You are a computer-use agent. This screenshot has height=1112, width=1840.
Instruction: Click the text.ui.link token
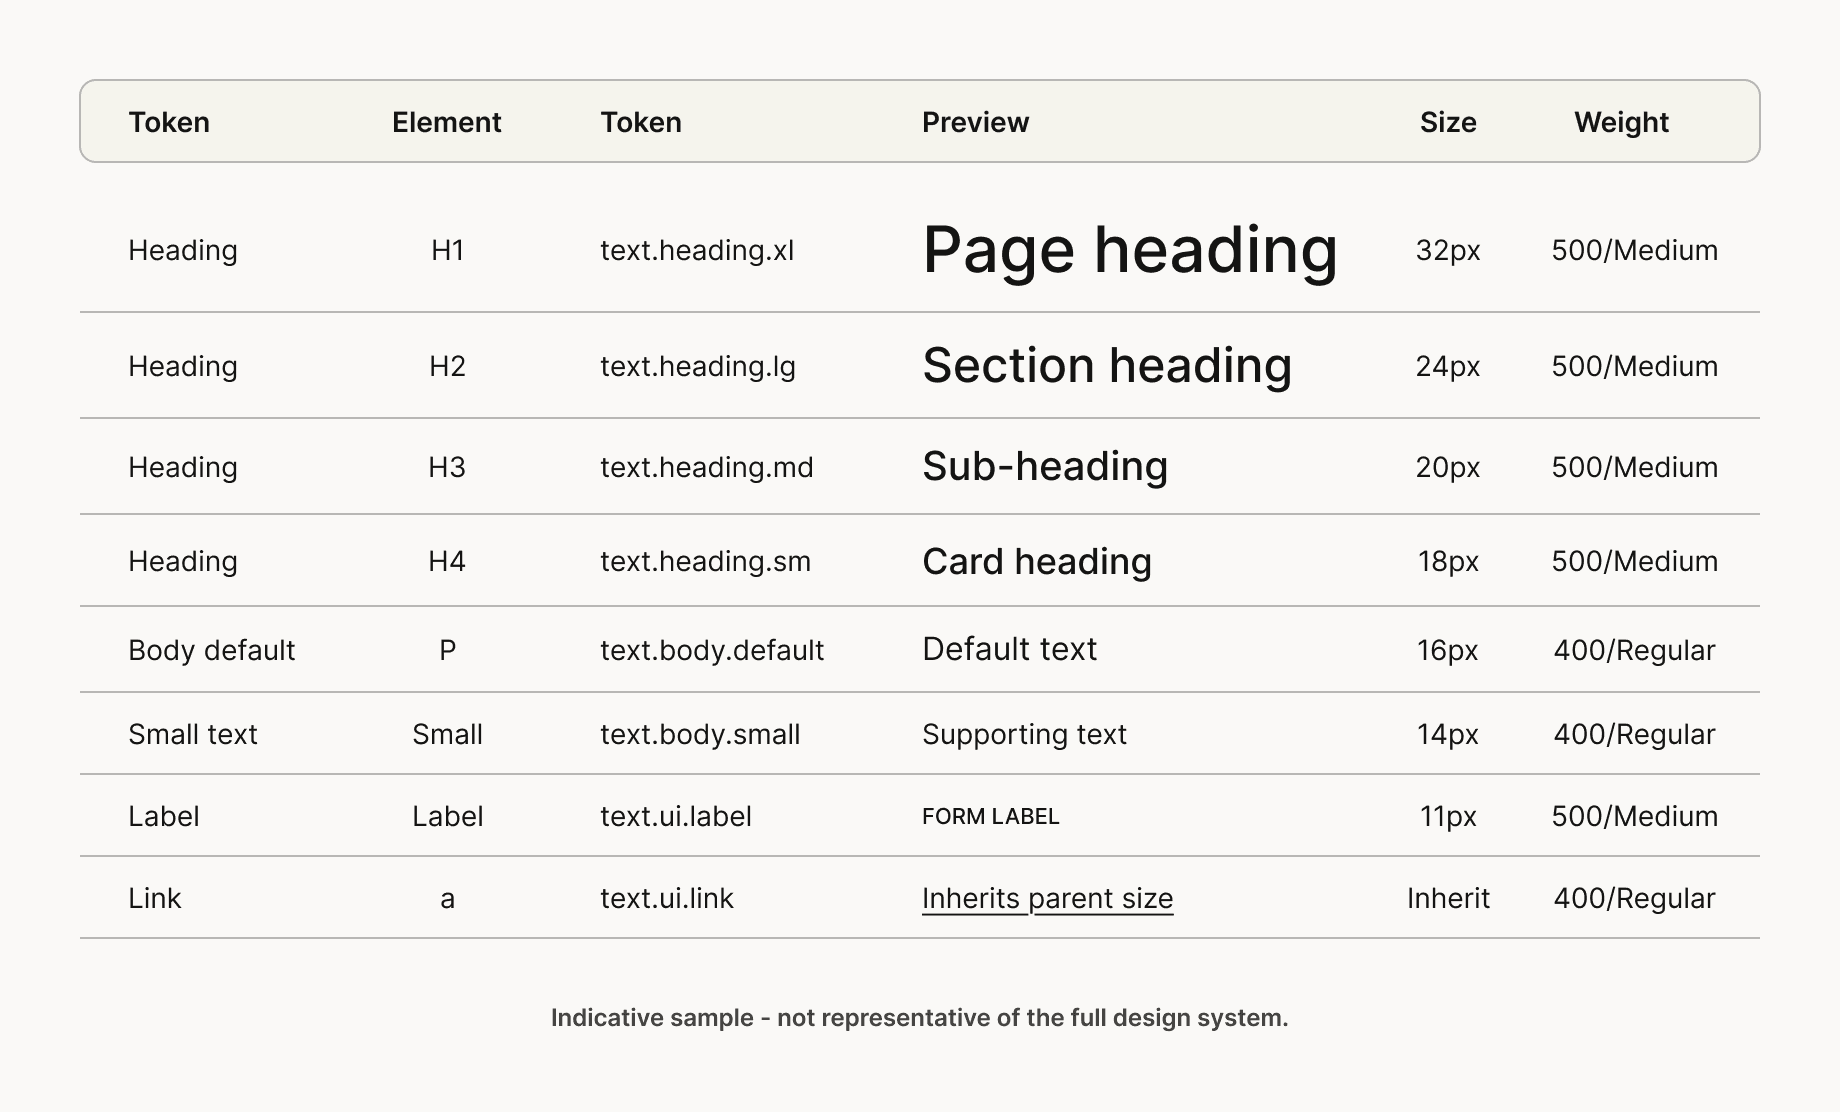(x=667, y=898)
